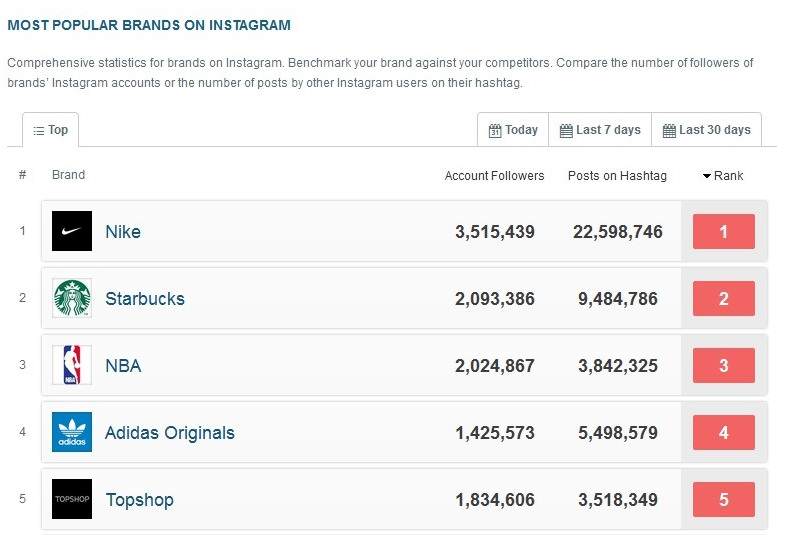This screenshot has width=787, height=535.
Task: Click the red rank 2 badge
Action: [724, 299]
